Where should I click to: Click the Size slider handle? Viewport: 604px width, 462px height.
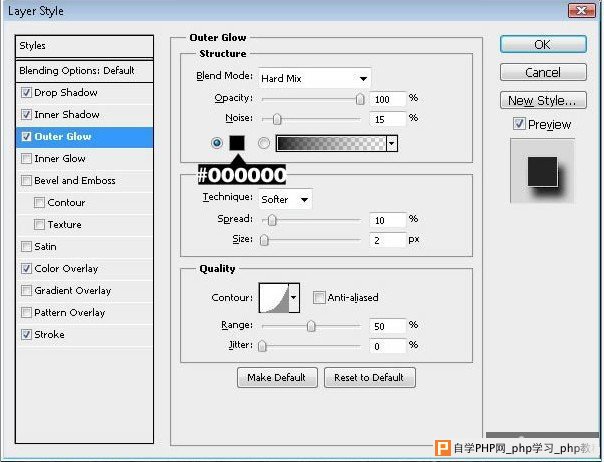click(x=264, y=240)
